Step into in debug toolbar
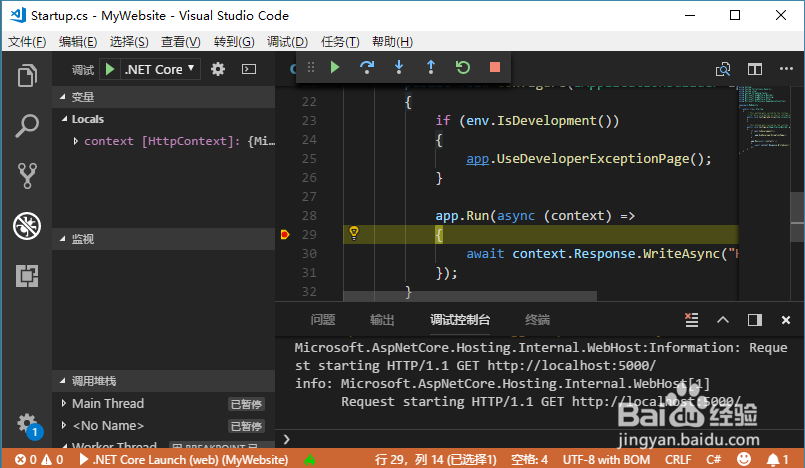This screenshot has height=468, width=805. click(399, 67)
